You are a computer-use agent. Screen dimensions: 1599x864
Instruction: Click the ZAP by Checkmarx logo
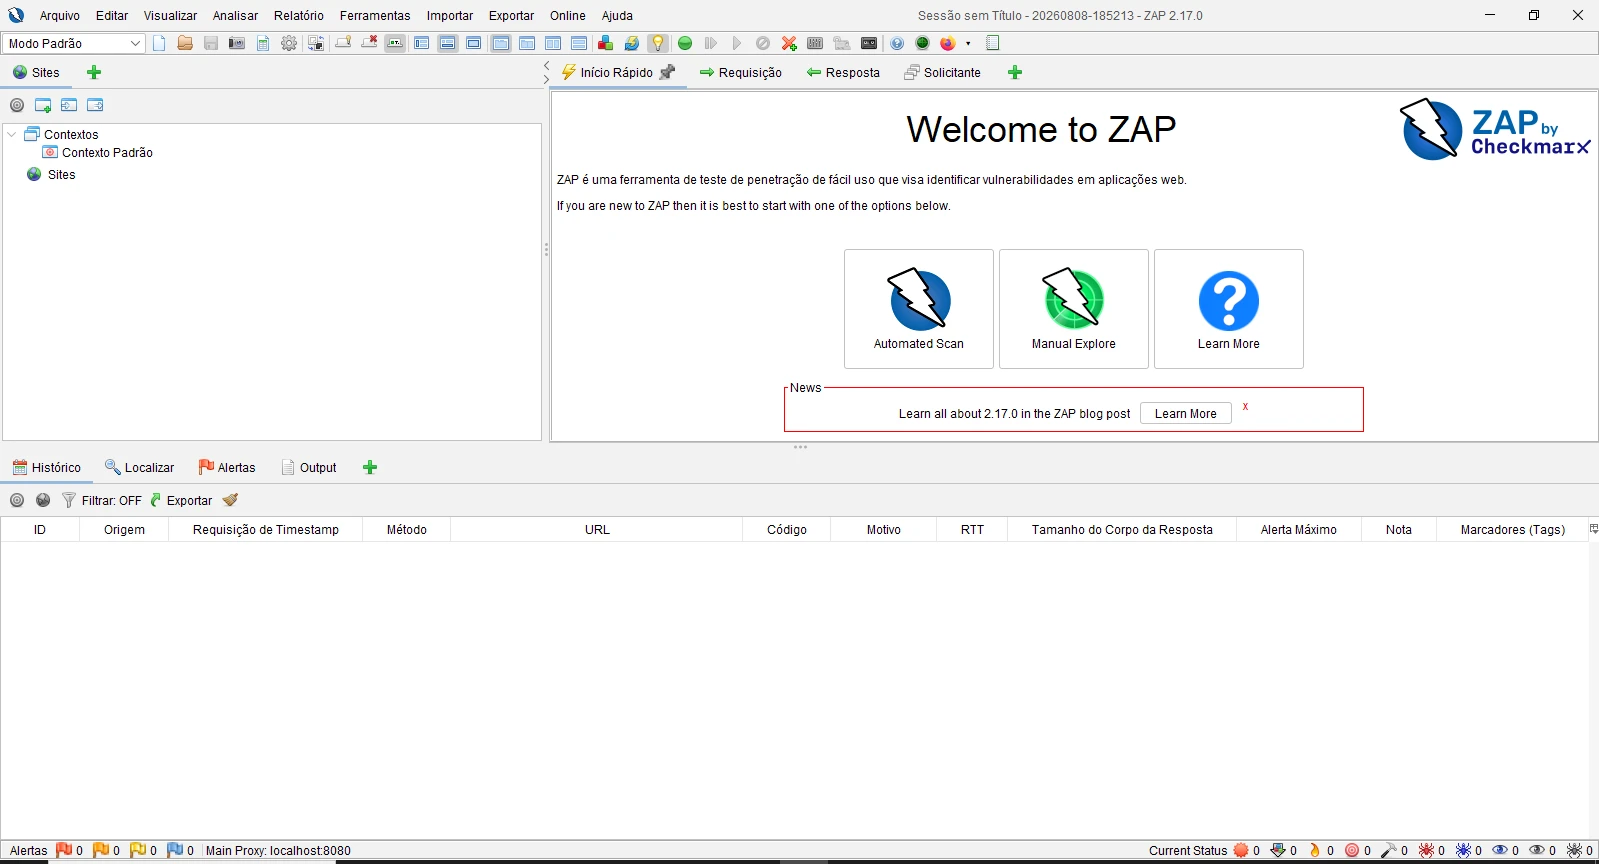1495,130
